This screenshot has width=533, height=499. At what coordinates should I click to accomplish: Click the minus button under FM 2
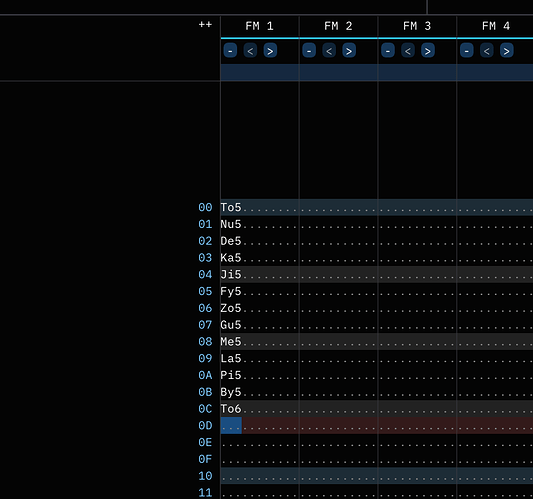[x=309, y=51]
